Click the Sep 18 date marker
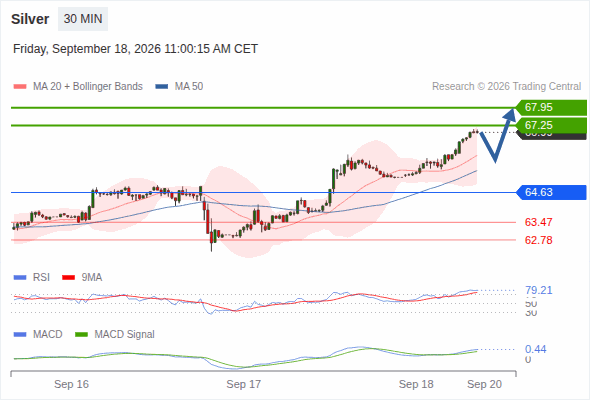Image resolution: width=590 pixels, height=400 pixels. [x=416, y=384]
